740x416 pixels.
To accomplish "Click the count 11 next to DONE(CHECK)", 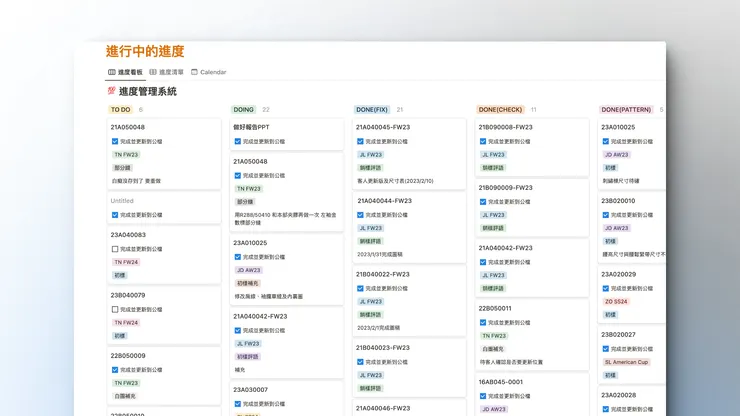I will (x=533, y=110).
